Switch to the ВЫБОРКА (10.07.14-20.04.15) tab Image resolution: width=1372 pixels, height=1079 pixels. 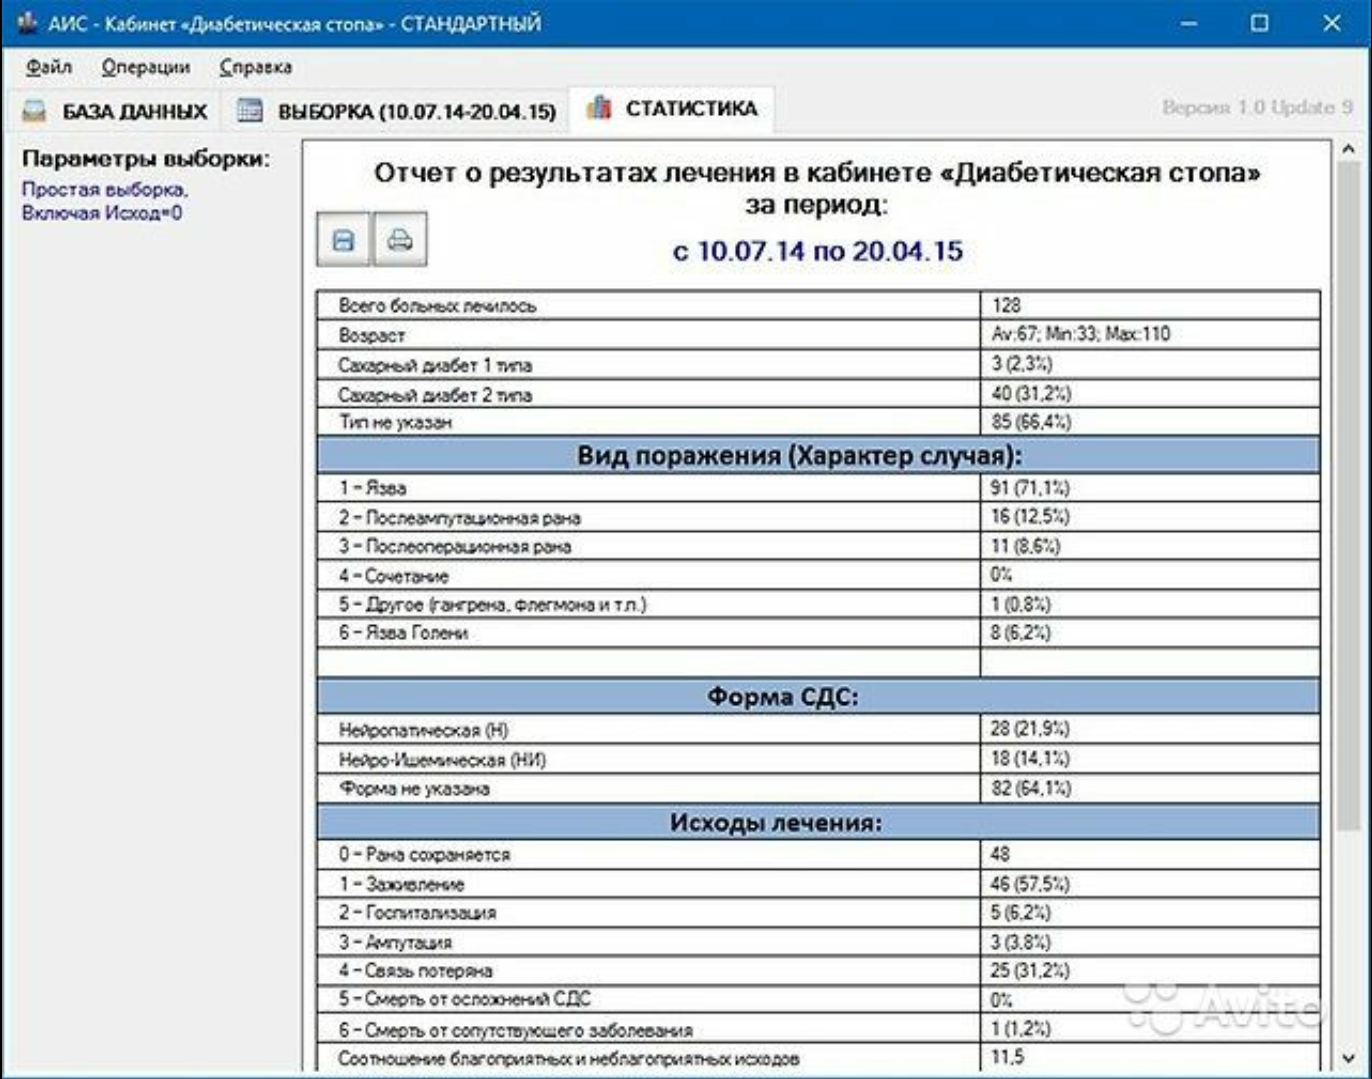pos(396,111)
